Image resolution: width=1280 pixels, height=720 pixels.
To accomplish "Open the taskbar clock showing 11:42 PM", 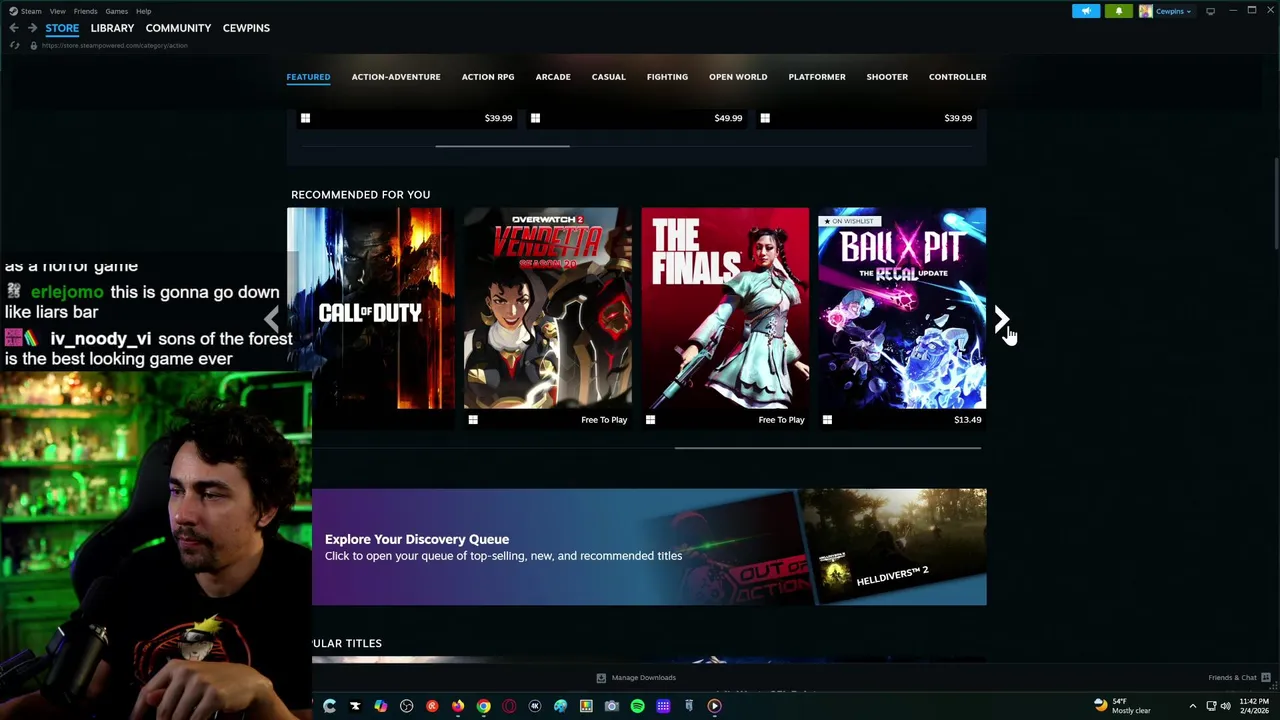I will (x=1254, y=706).
